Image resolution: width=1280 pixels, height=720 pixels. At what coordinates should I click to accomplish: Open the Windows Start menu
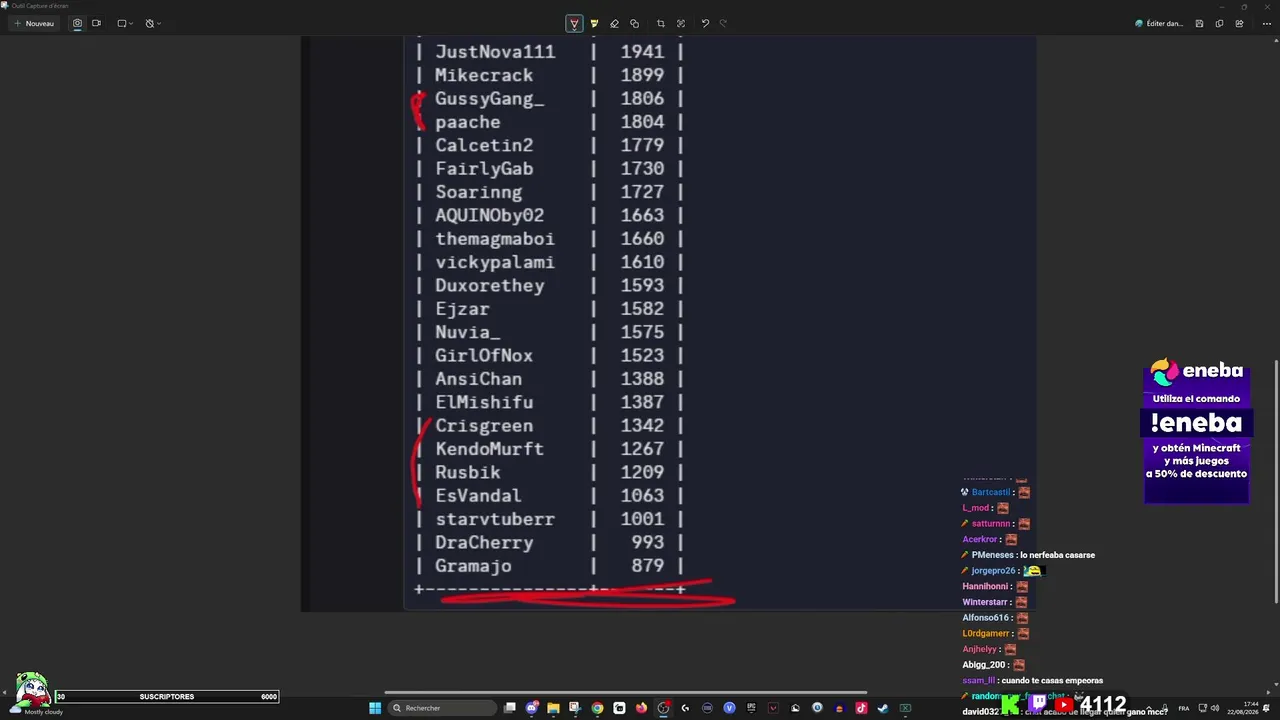[375, 708]
